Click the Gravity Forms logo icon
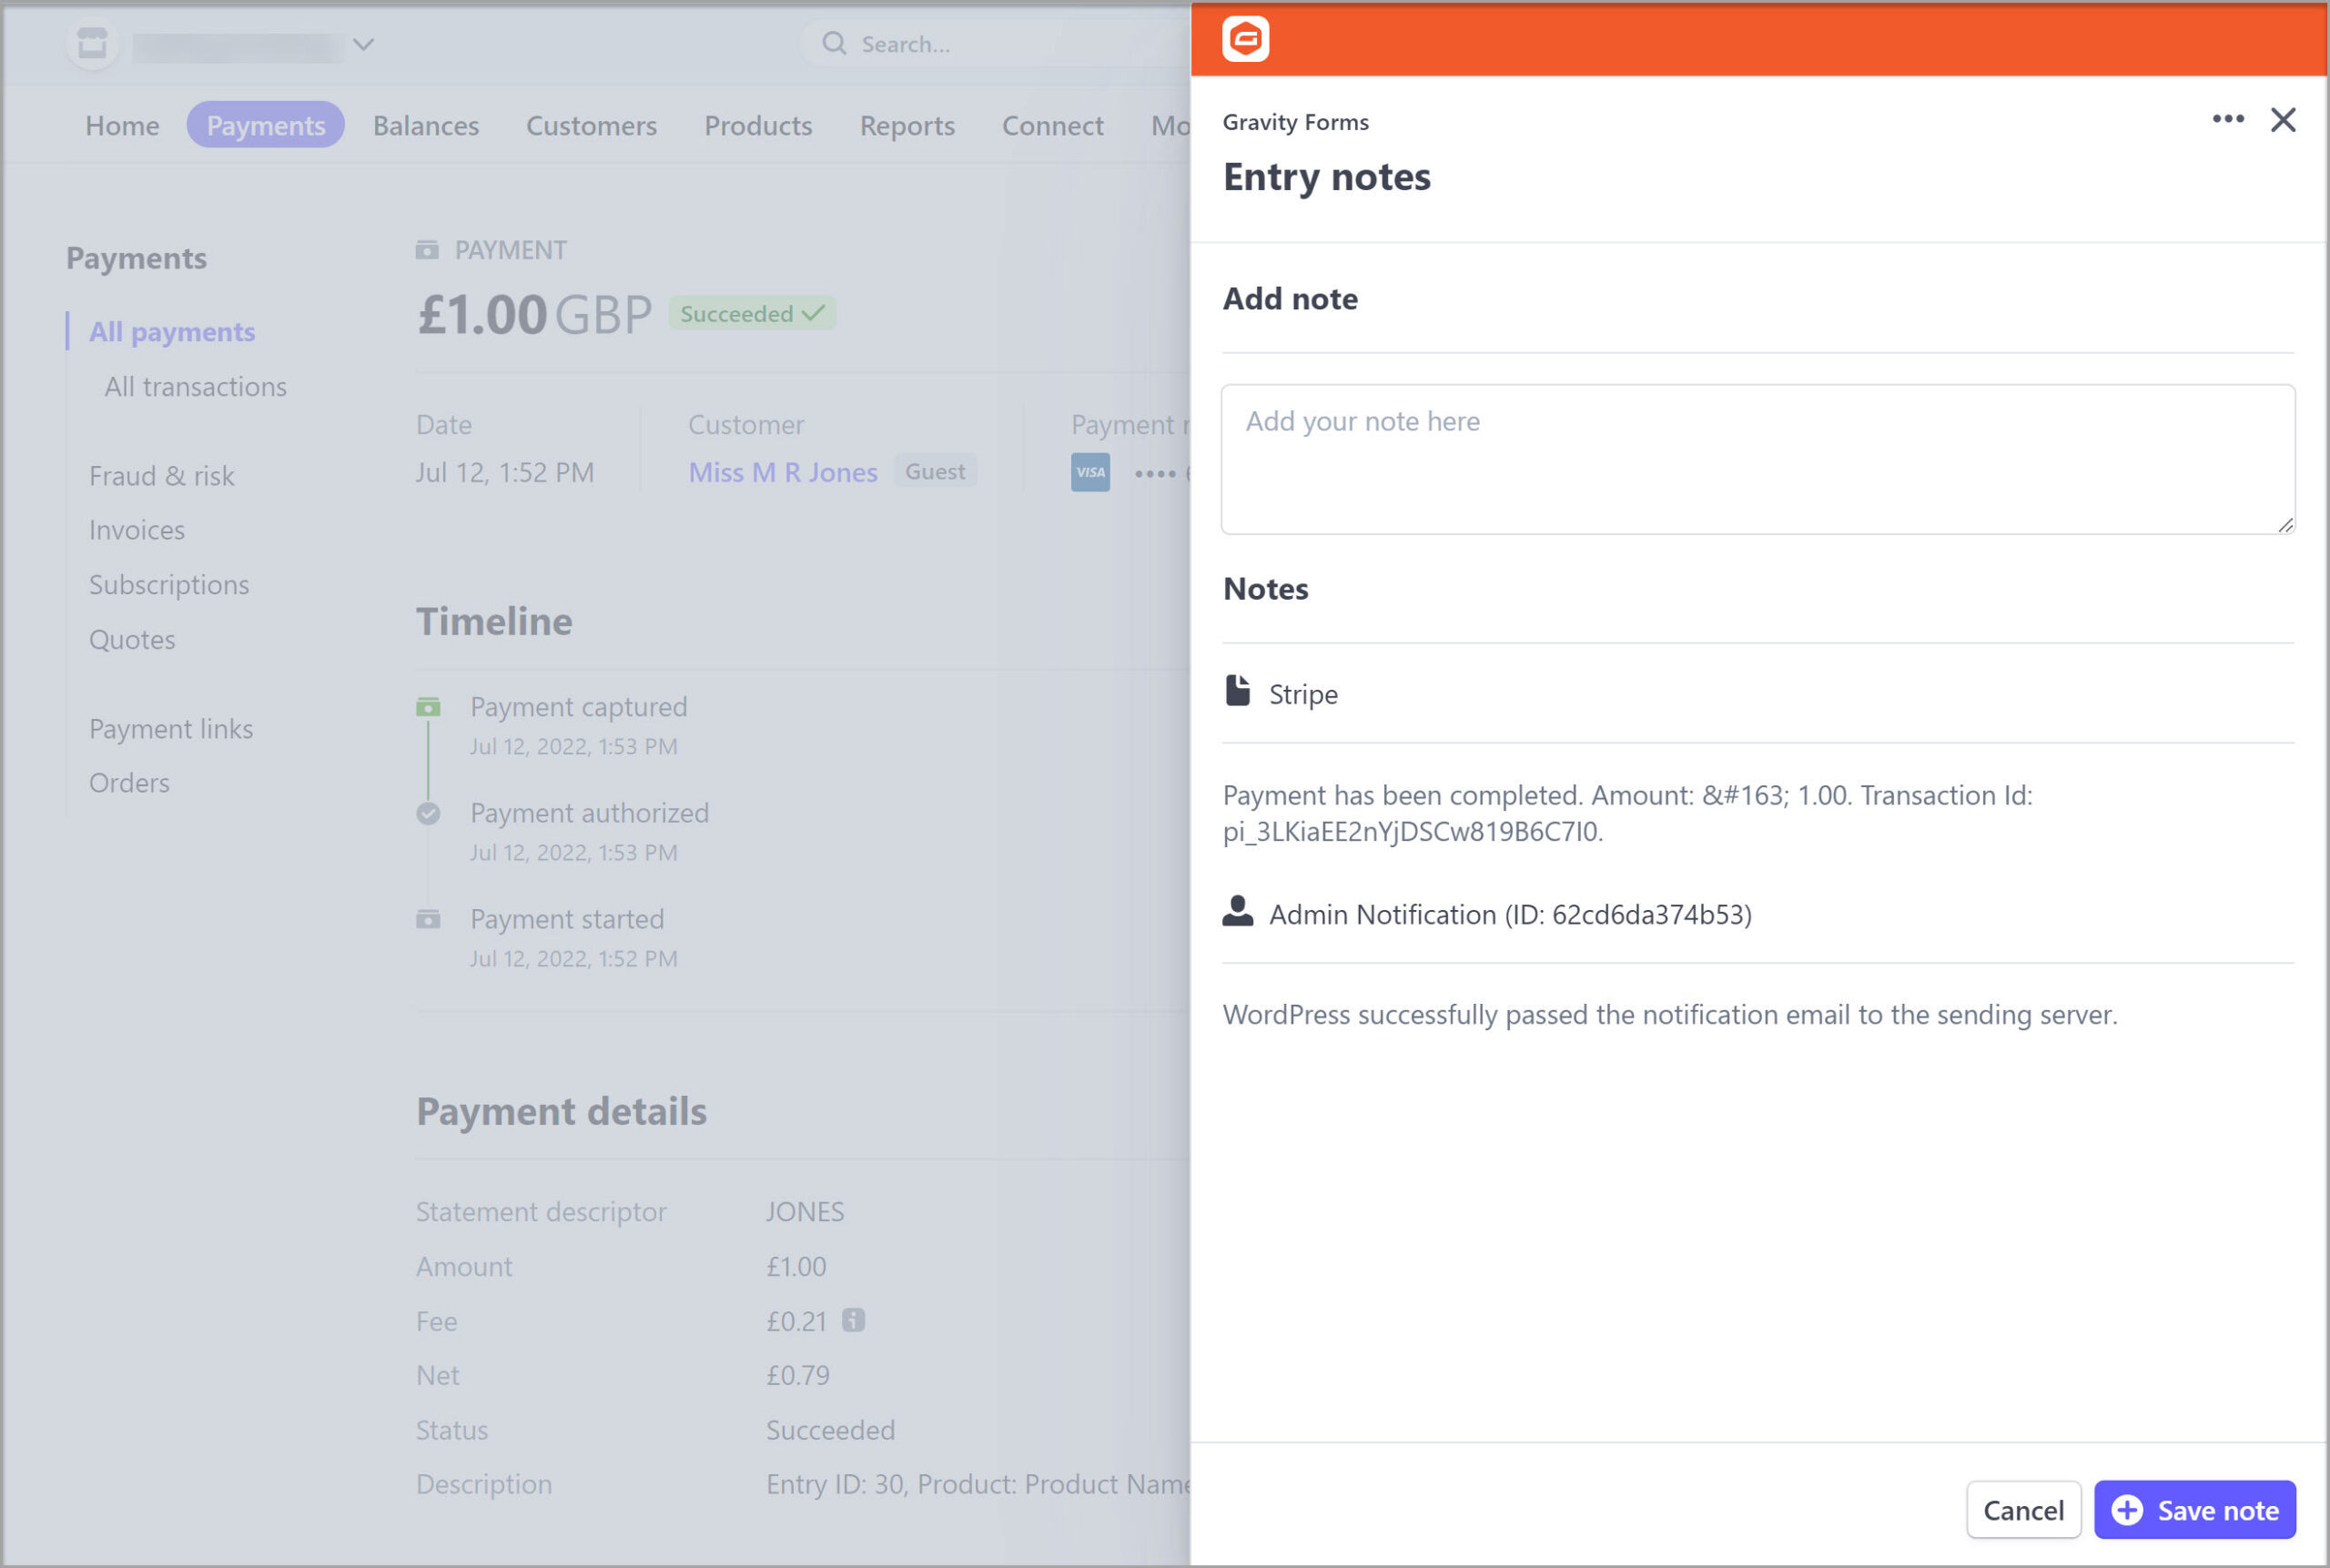Screen dimensions: 2330x1568 1245,39
